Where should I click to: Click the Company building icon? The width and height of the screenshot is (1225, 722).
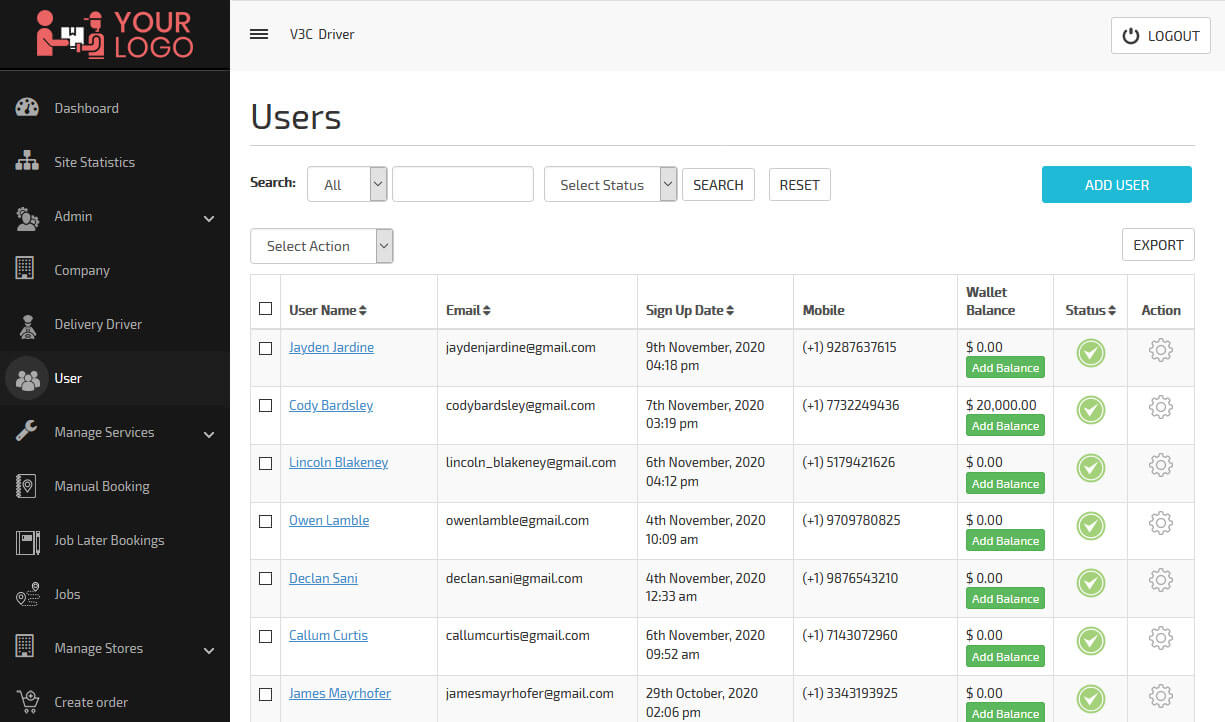tap(25, 270)
